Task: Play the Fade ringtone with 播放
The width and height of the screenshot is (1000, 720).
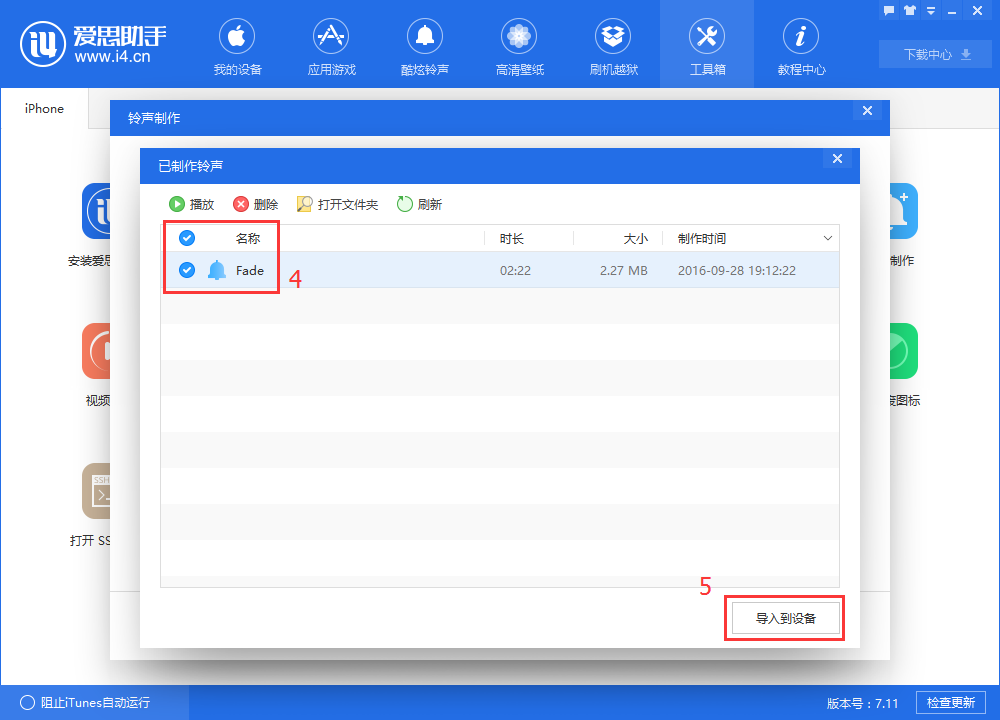Action: click(192, 203)
